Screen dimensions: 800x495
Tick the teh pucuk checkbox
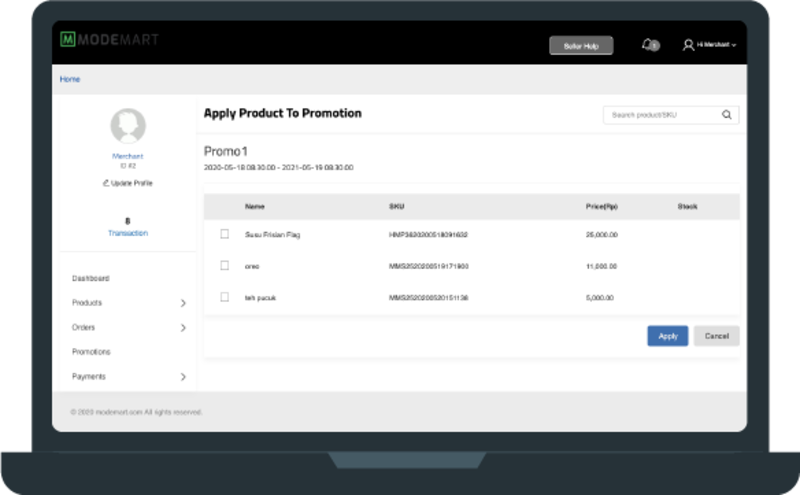coord(224,297)
